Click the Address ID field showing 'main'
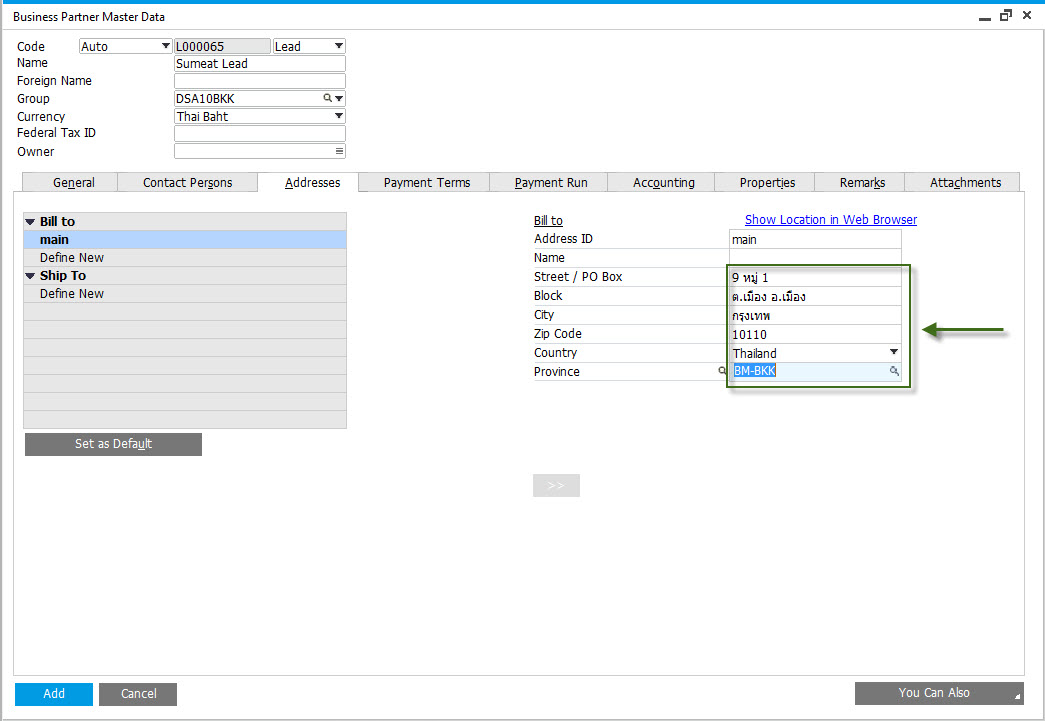 [815, 239]
